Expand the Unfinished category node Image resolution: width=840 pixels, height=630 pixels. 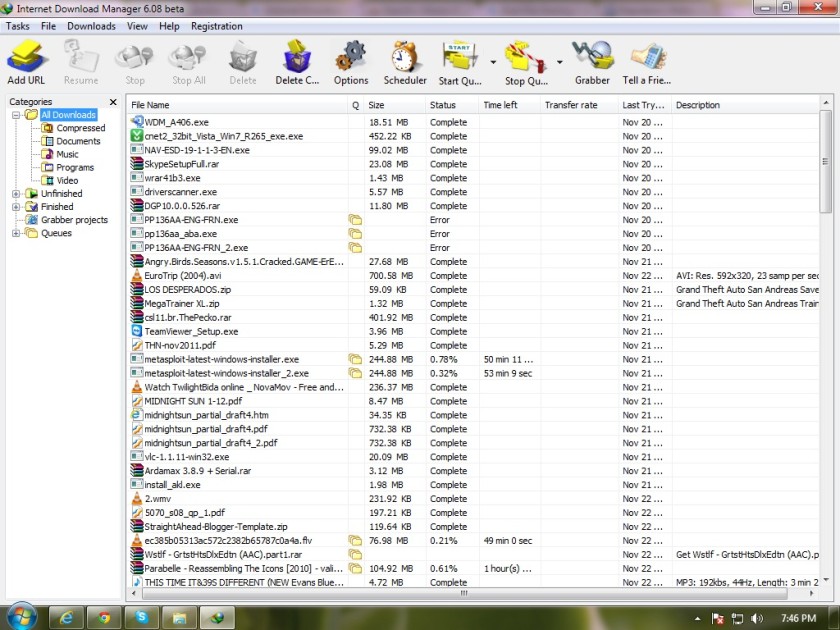pos(16,194)
